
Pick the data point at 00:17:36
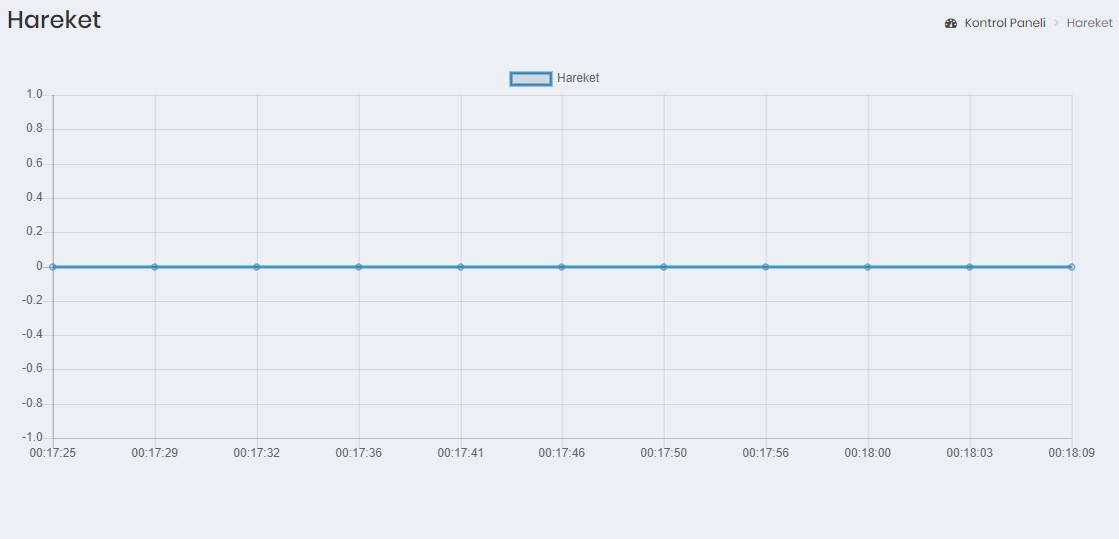359,267
